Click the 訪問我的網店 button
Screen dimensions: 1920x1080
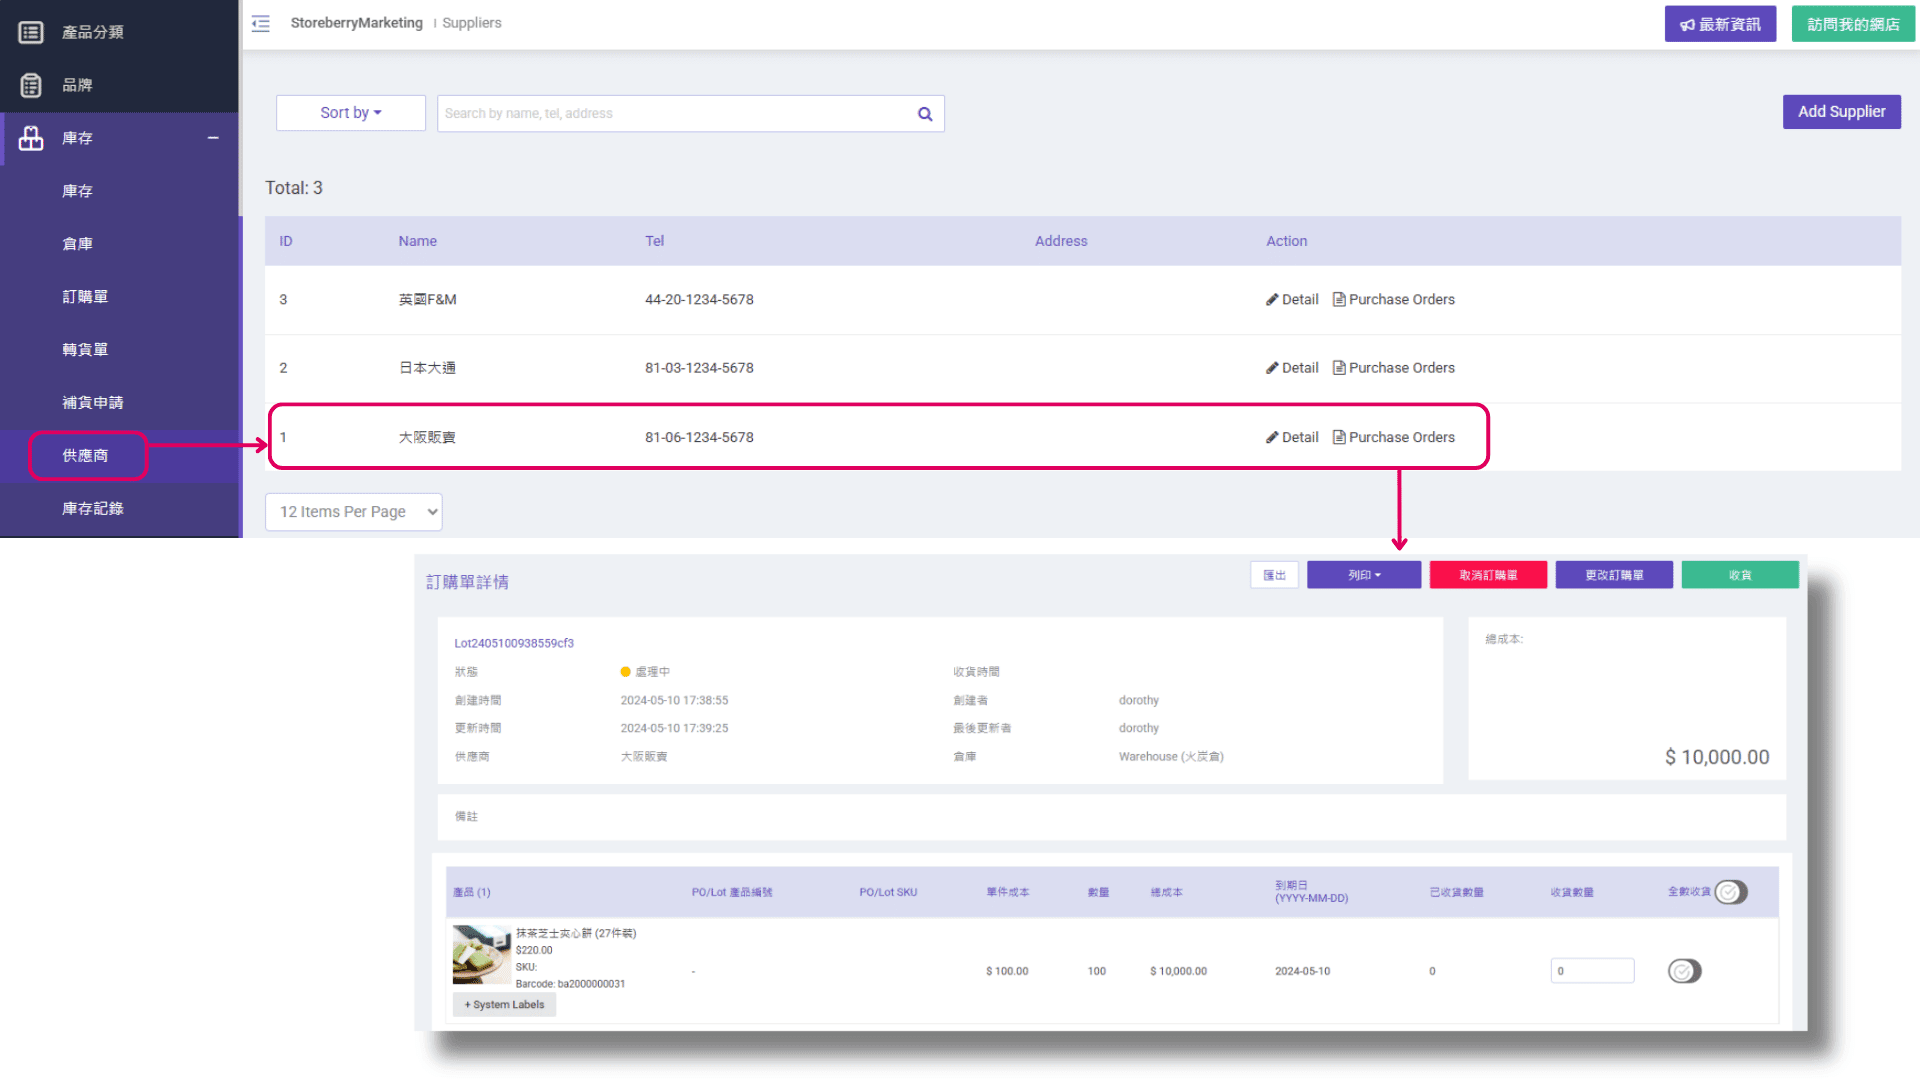tap(1853, 24)
